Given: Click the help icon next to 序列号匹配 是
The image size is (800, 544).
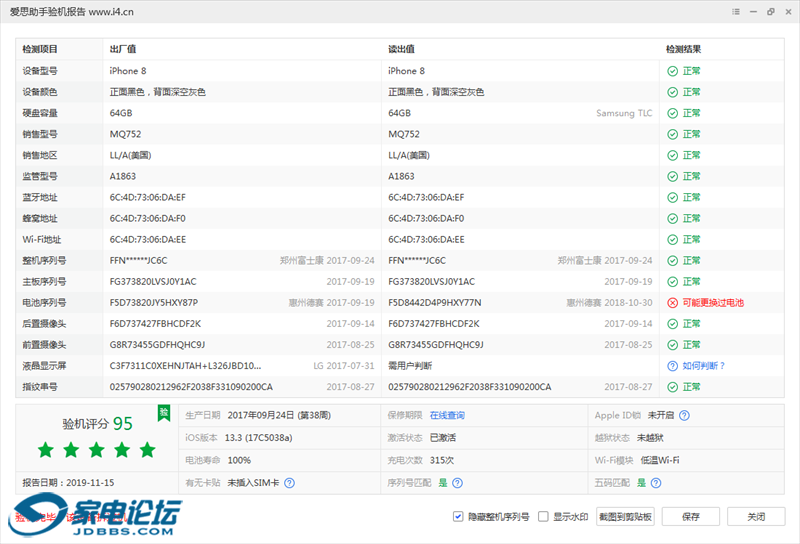Looking at the screenshot, I should (x=457, y=483).
